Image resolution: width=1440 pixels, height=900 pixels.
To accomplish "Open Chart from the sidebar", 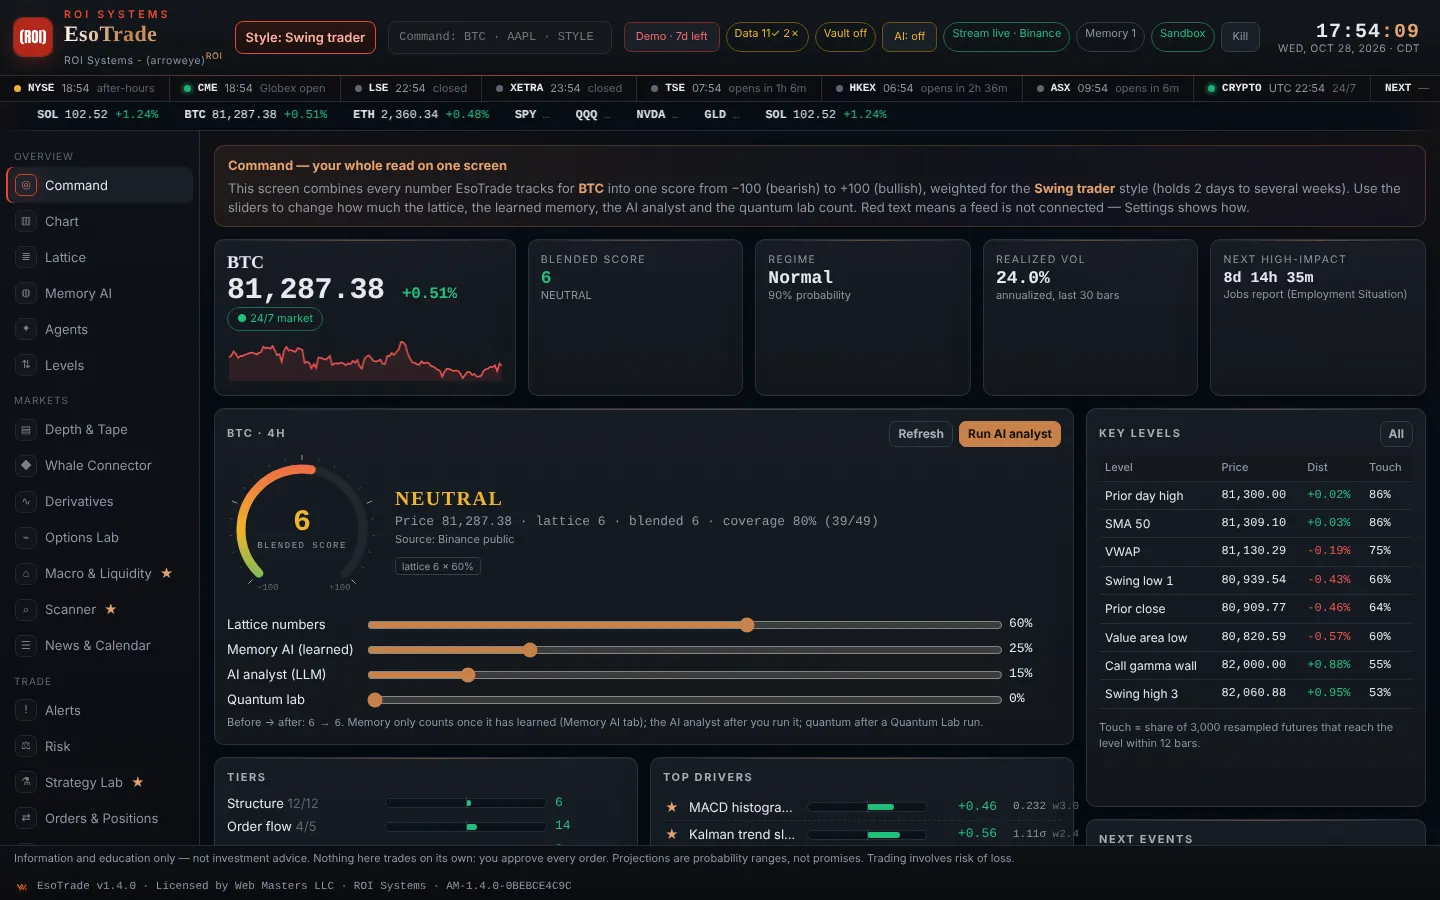I will (99, 221).
